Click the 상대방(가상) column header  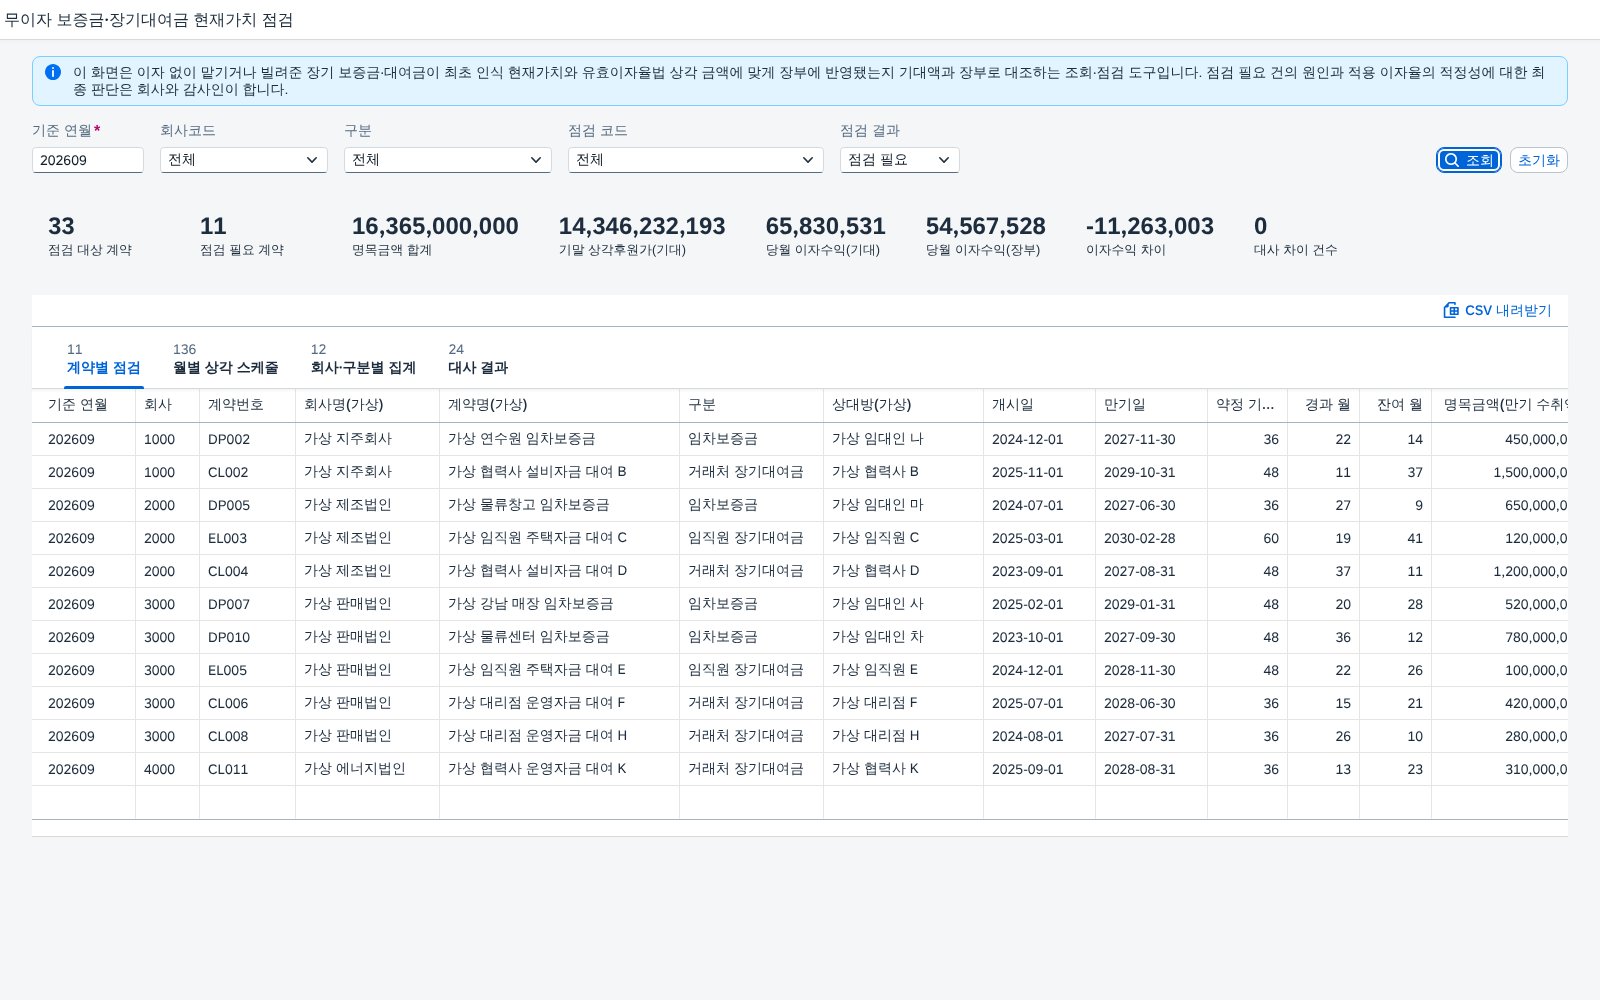click(x=904, y=405)
